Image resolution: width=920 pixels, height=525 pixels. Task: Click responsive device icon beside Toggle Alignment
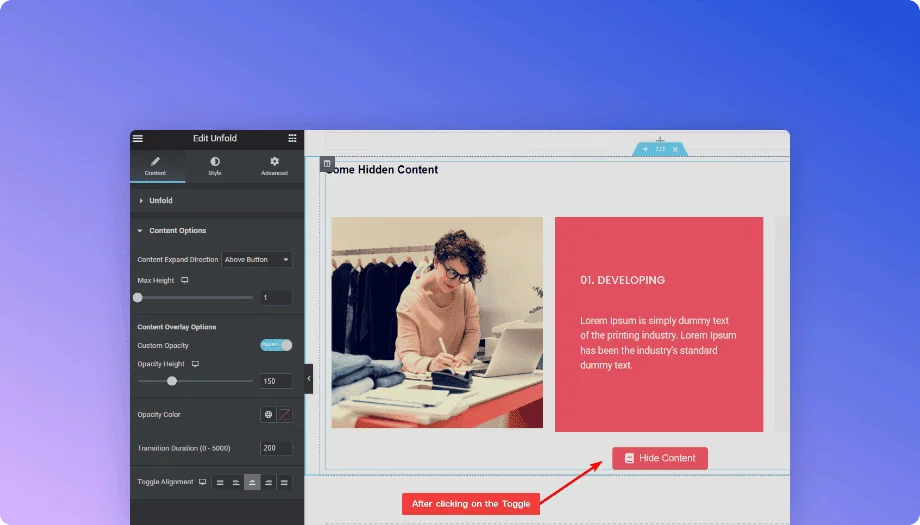202,482
